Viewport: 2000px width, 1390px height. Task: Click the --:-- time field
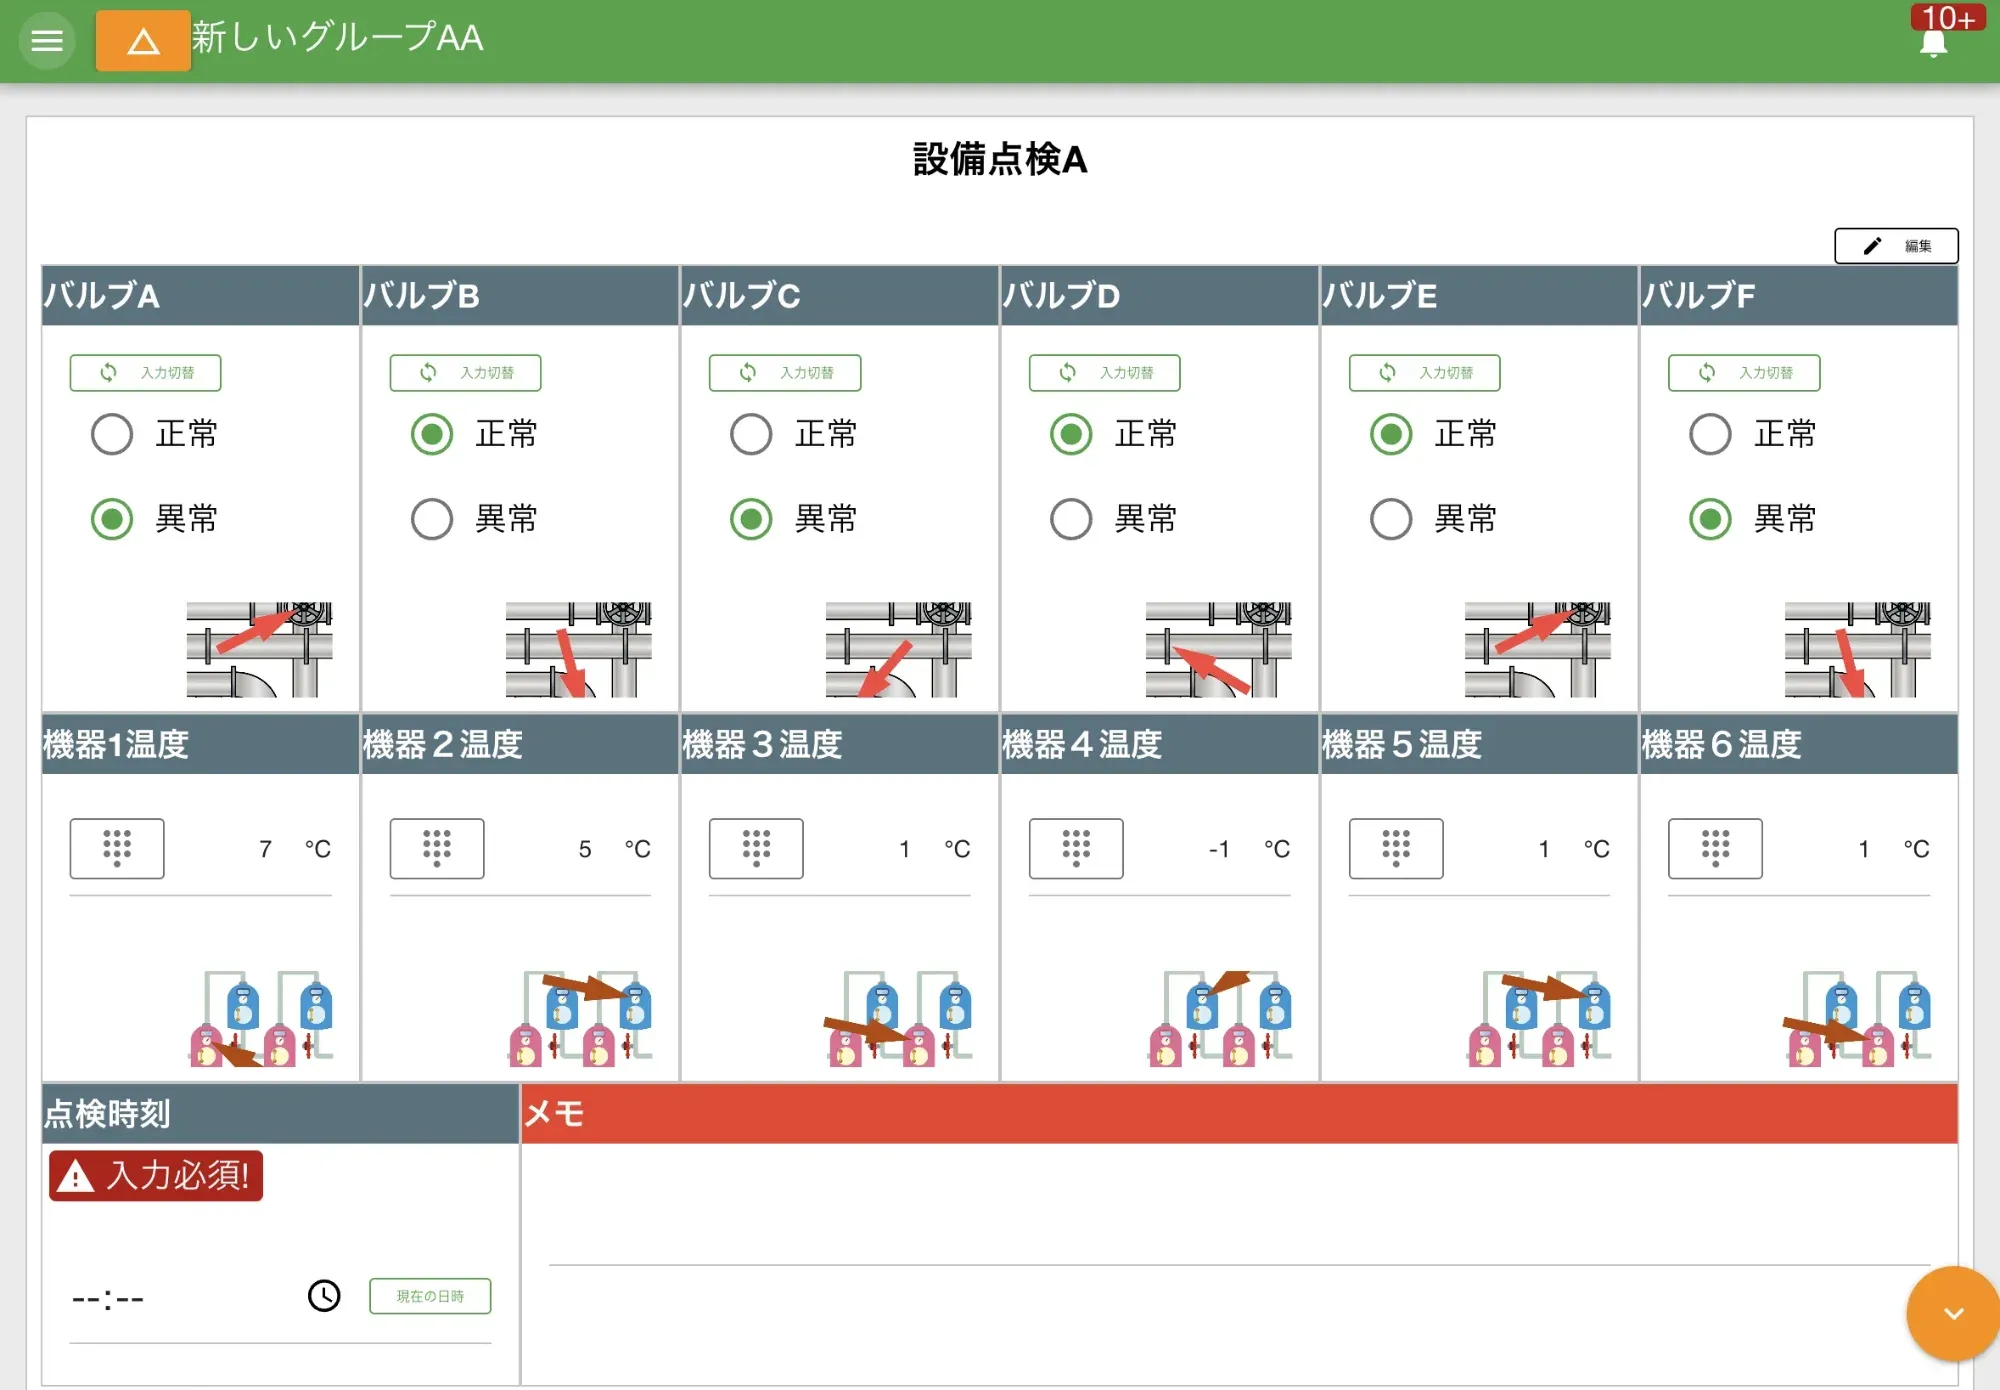click(106, 1297)
